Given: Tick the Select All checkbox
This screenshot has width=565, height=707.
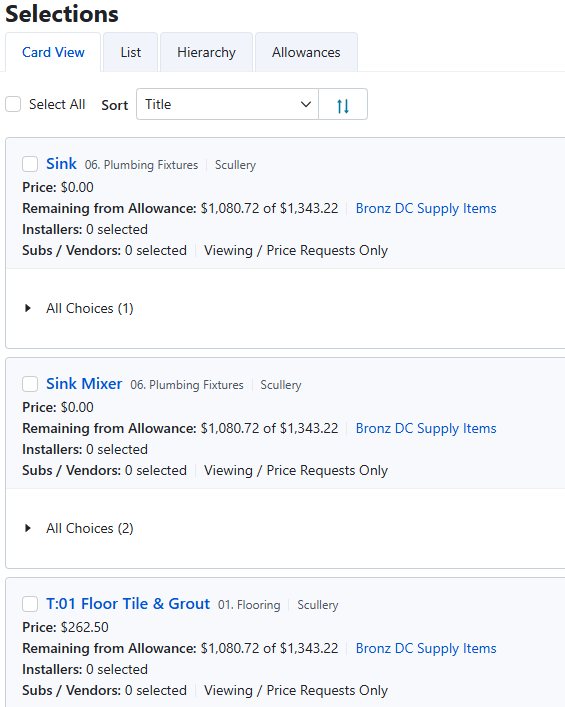Looking at the screenshot, I should (13, 104).
